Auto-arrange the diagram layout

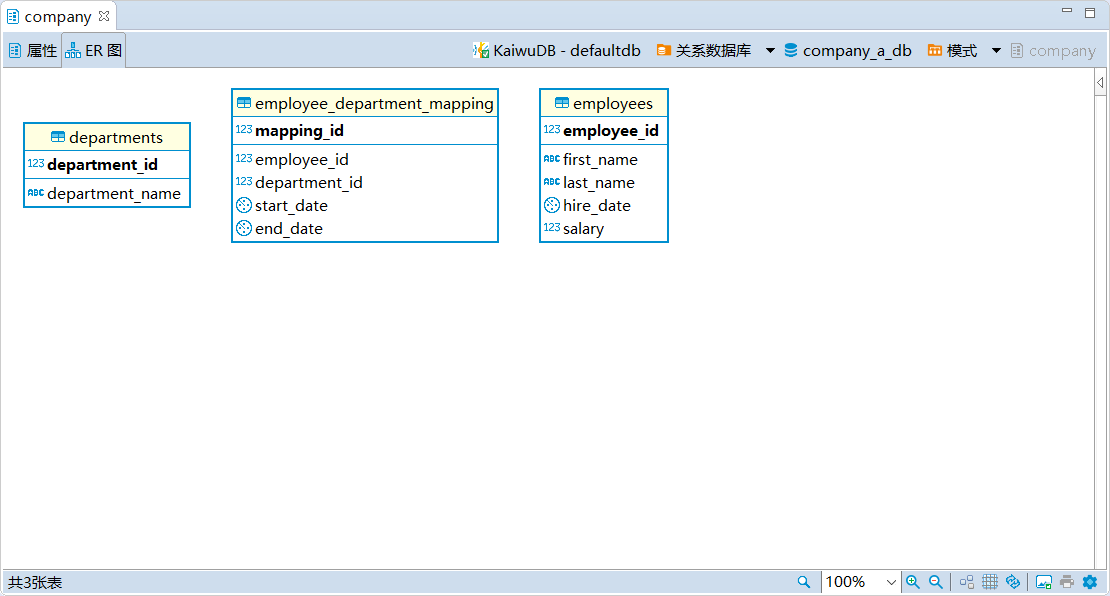pos(967,582)
